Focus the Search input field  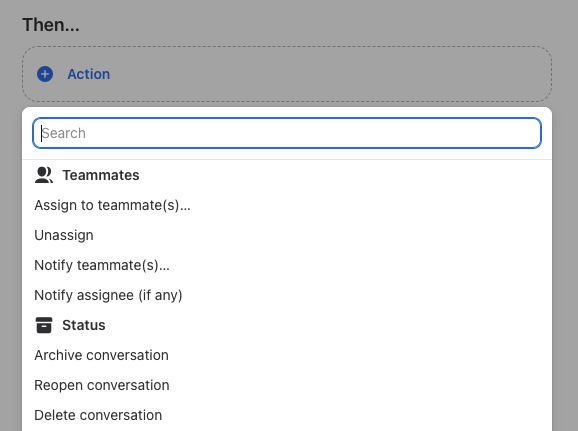287,133
